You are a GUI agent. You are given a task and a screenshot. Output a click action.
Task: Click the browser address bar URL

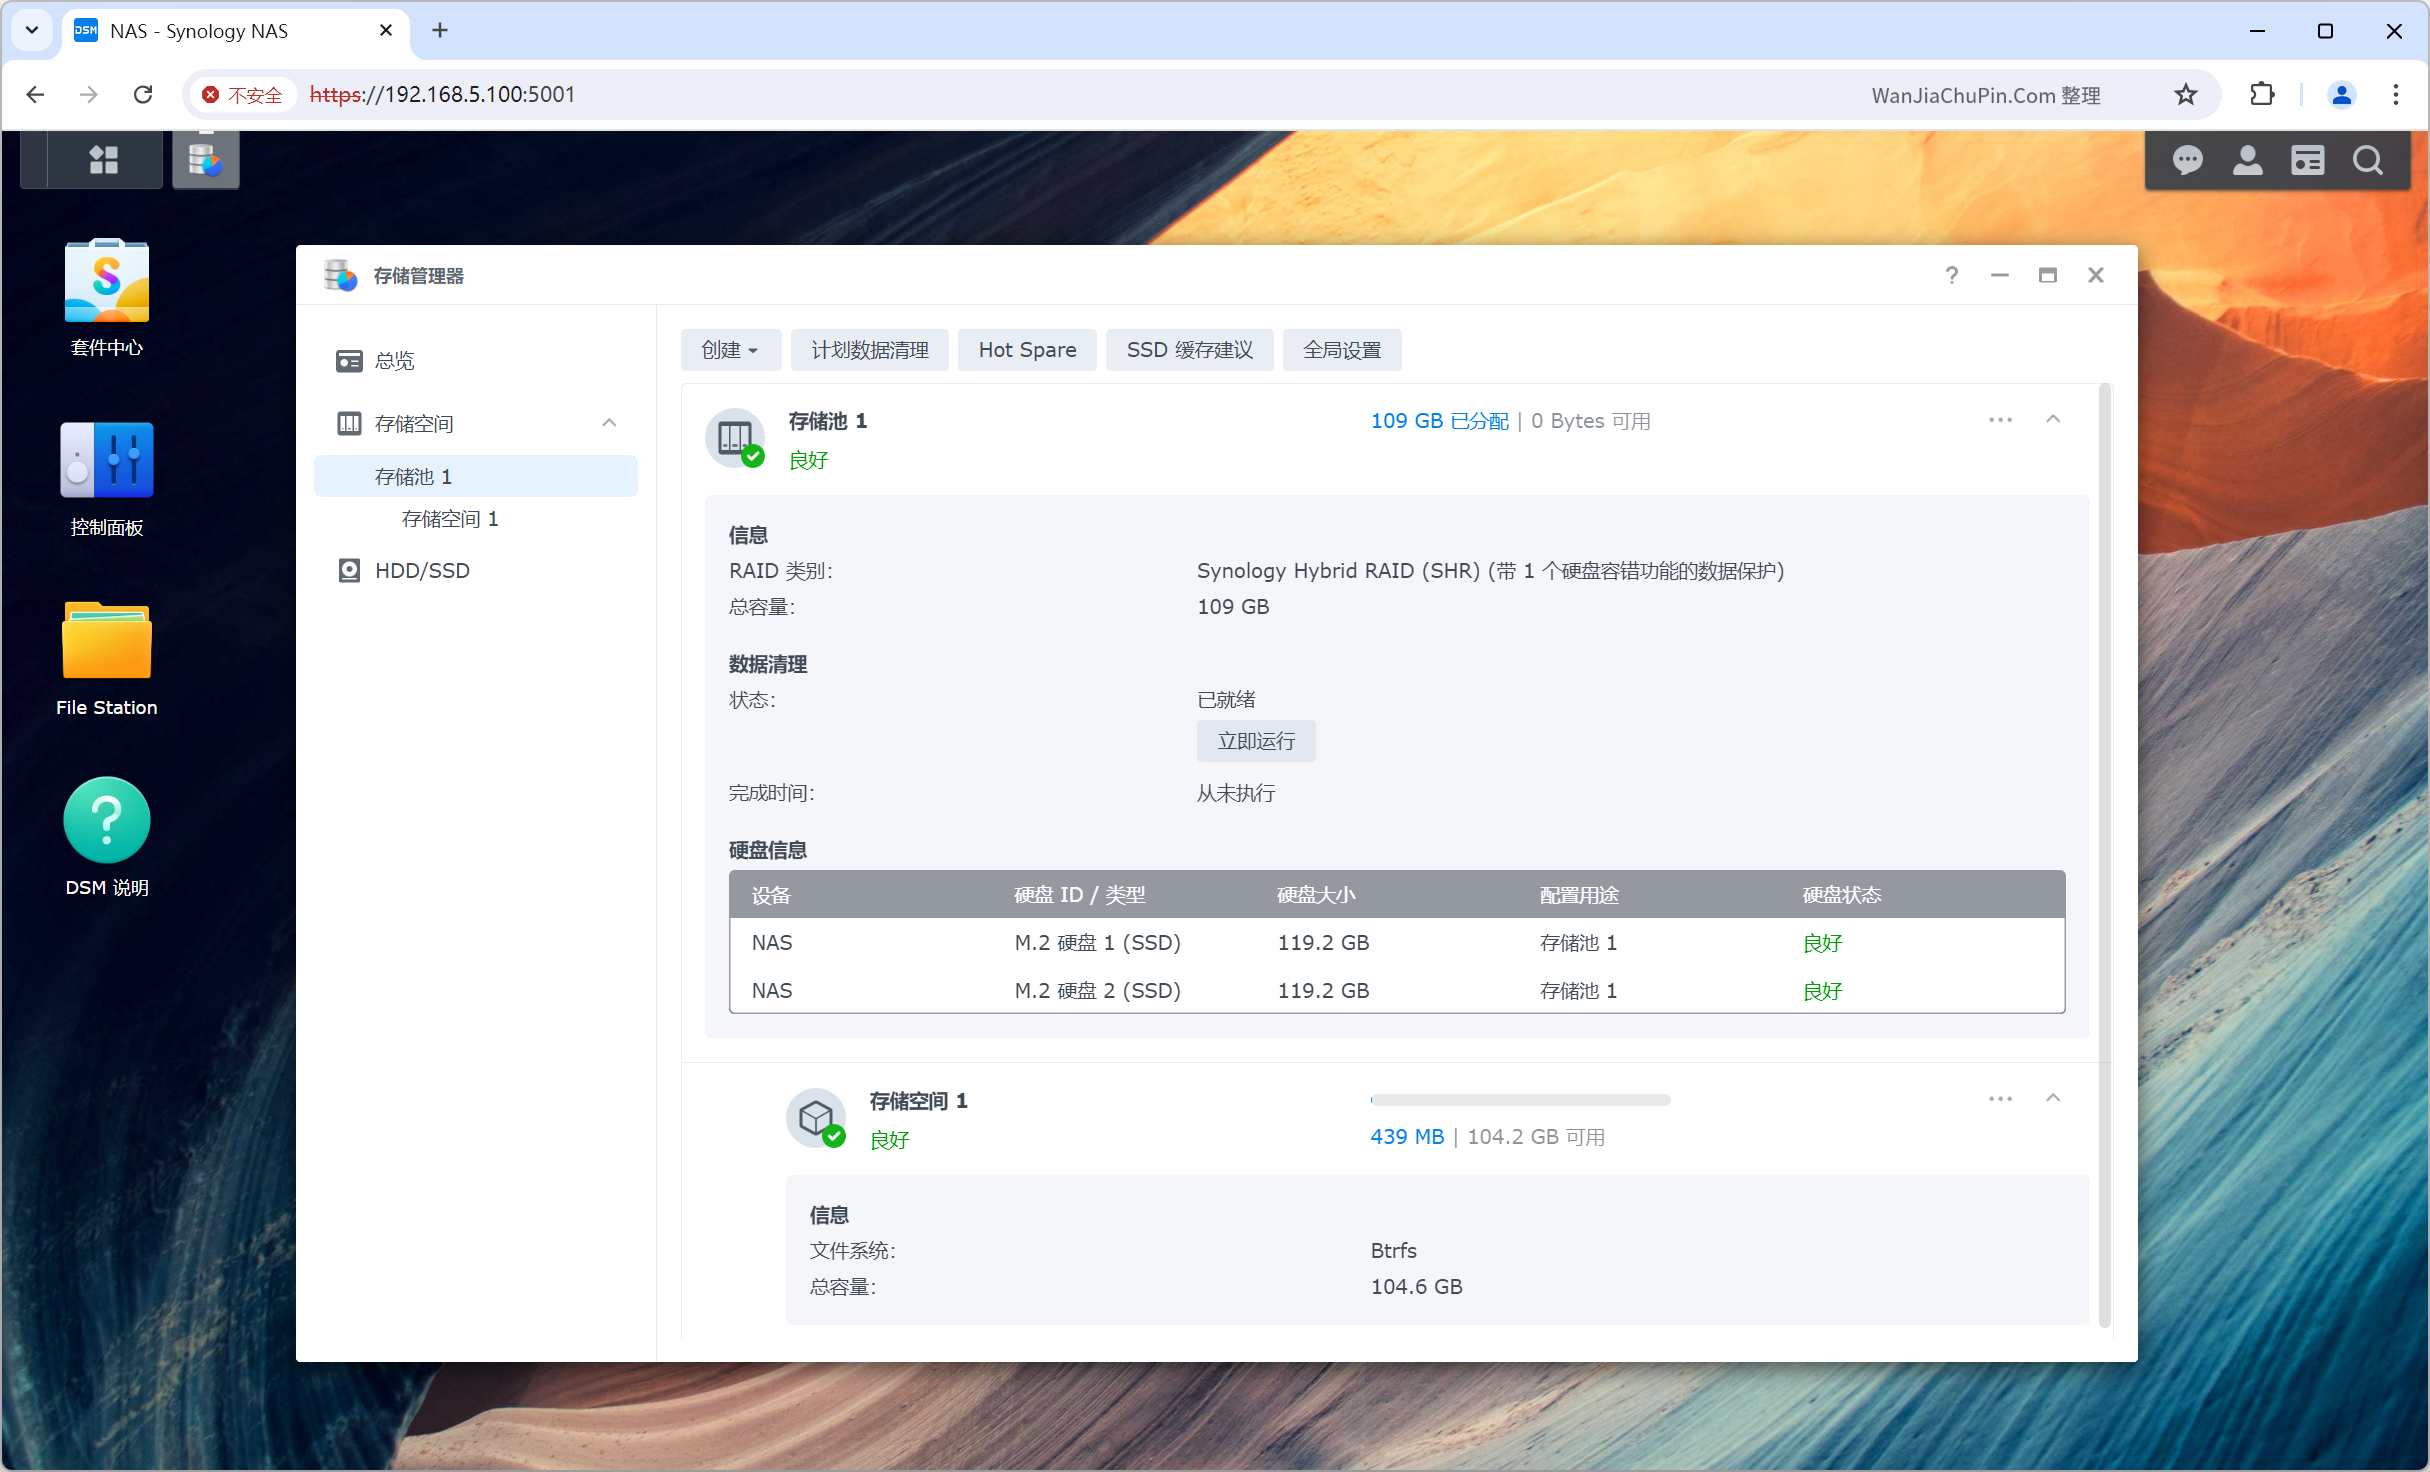pyautogui.click(x=442, y=94)
